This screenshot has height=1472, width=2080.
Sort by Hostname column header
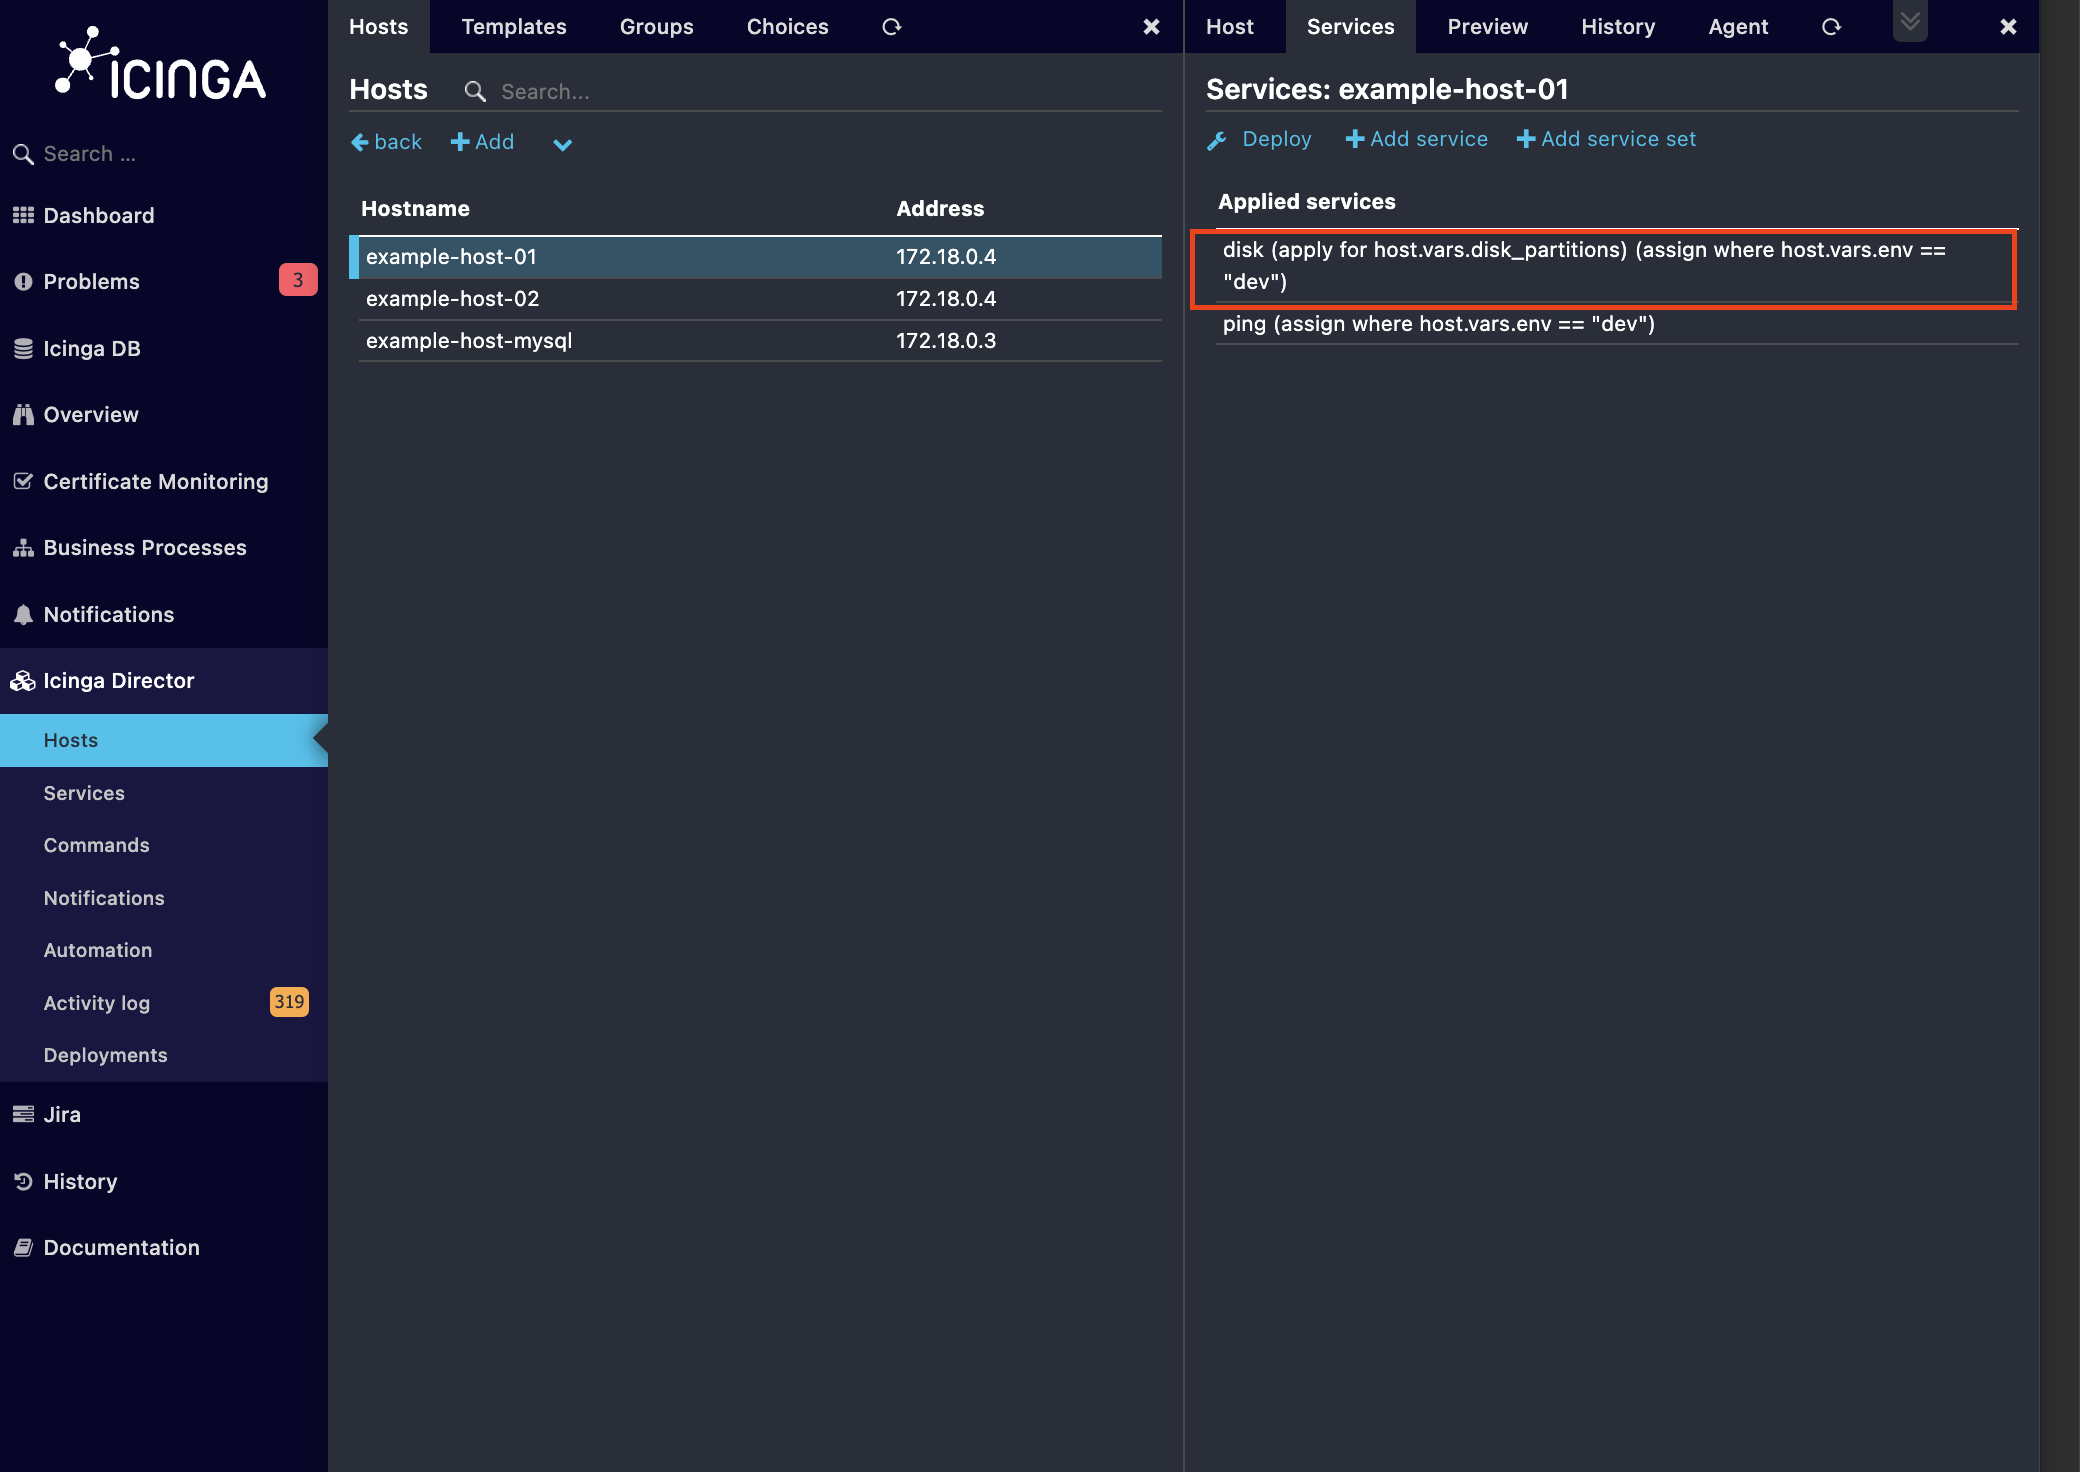415,208
